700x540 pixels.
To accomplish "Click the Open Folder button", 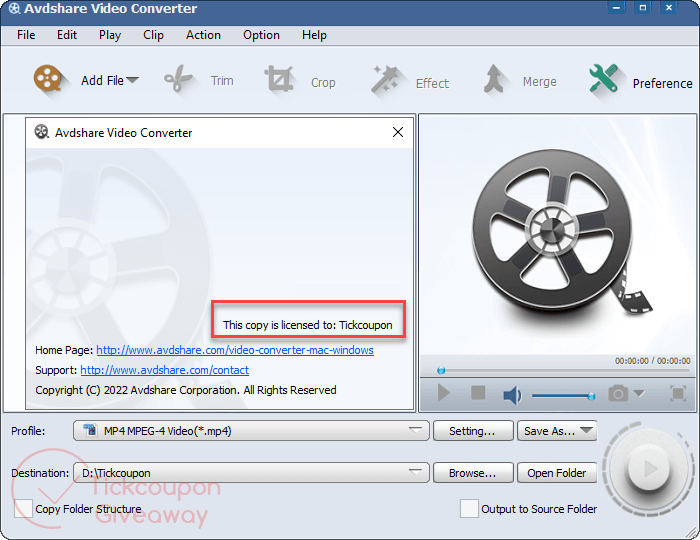I will [x=557, y=473].
